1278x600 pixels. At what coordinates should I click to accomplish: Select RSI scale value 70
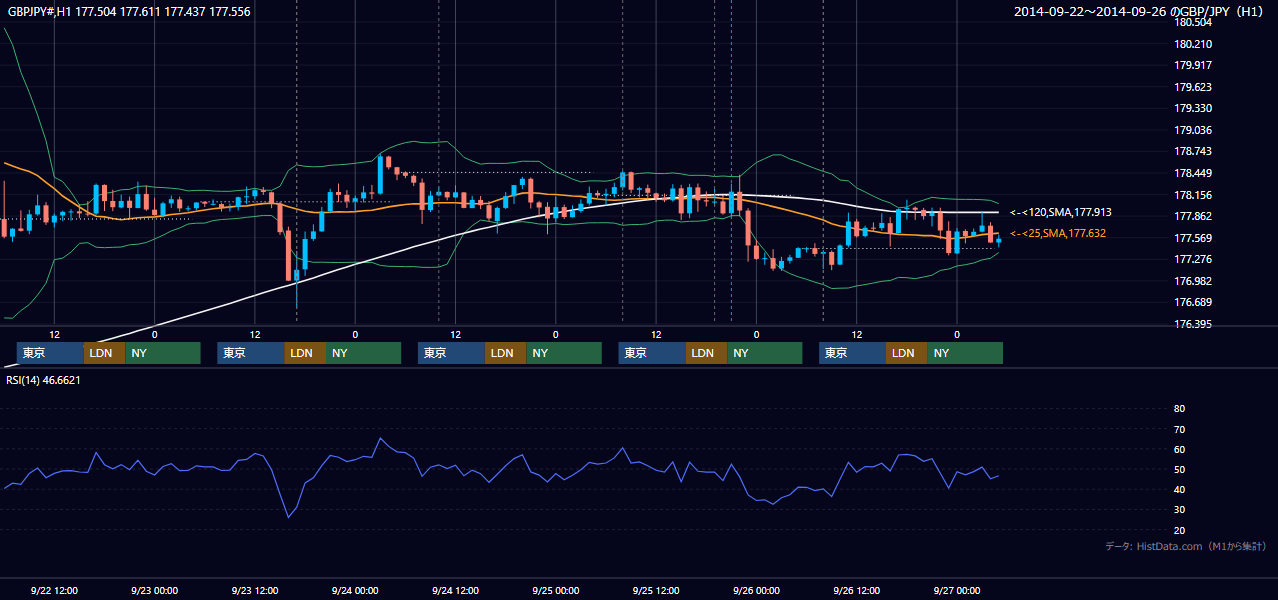coord(1180,429)
